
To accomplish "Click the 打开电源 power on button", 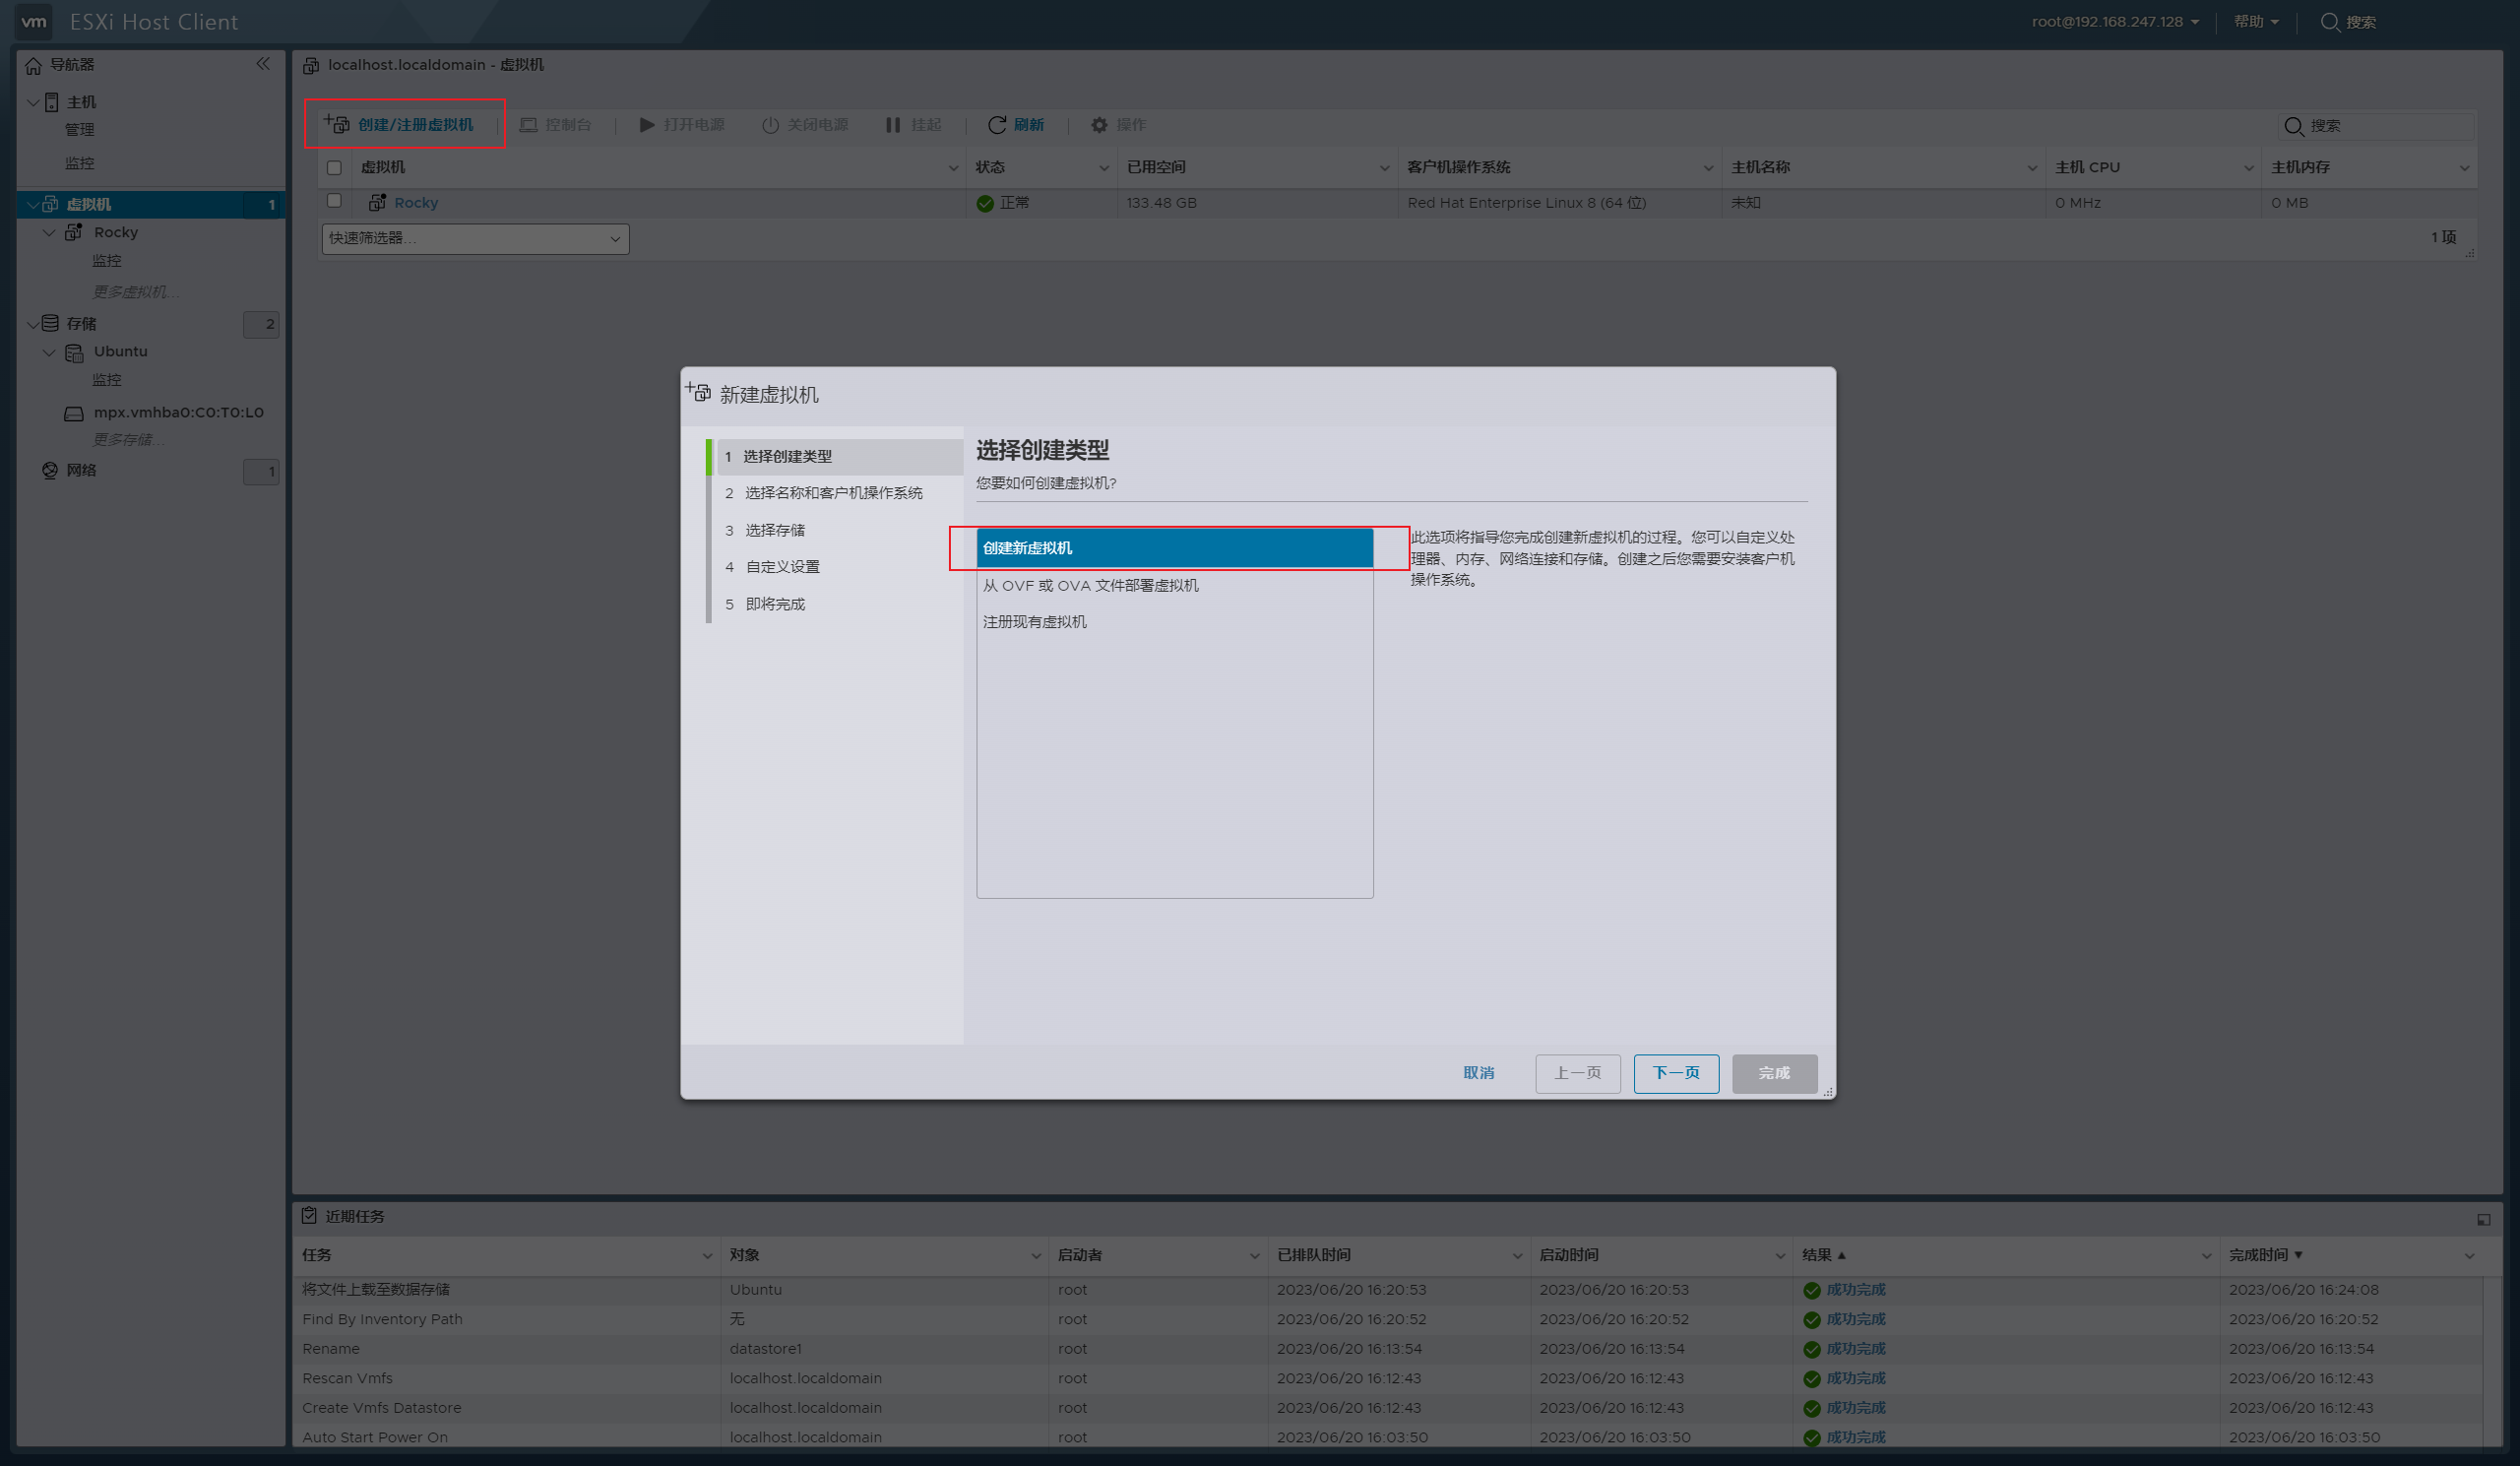I will 682,125.
